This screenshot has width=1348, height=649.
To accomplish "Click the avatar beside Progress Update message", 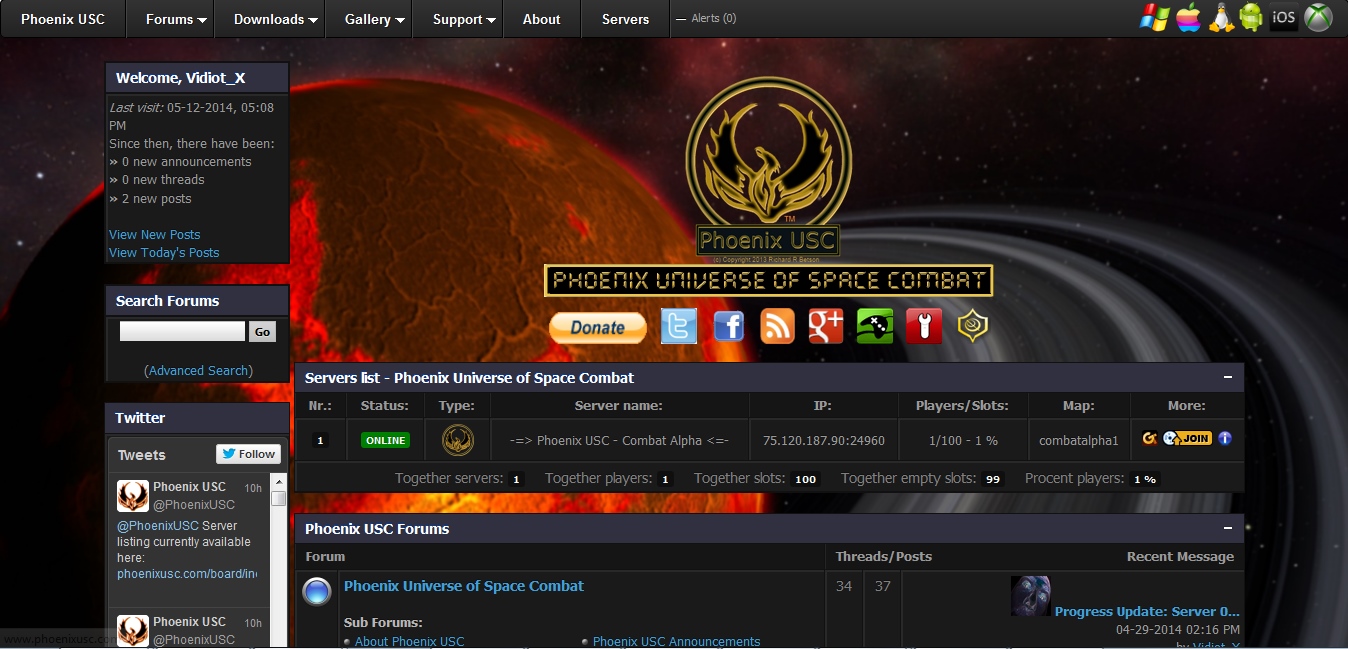I will click(1030, 596).
